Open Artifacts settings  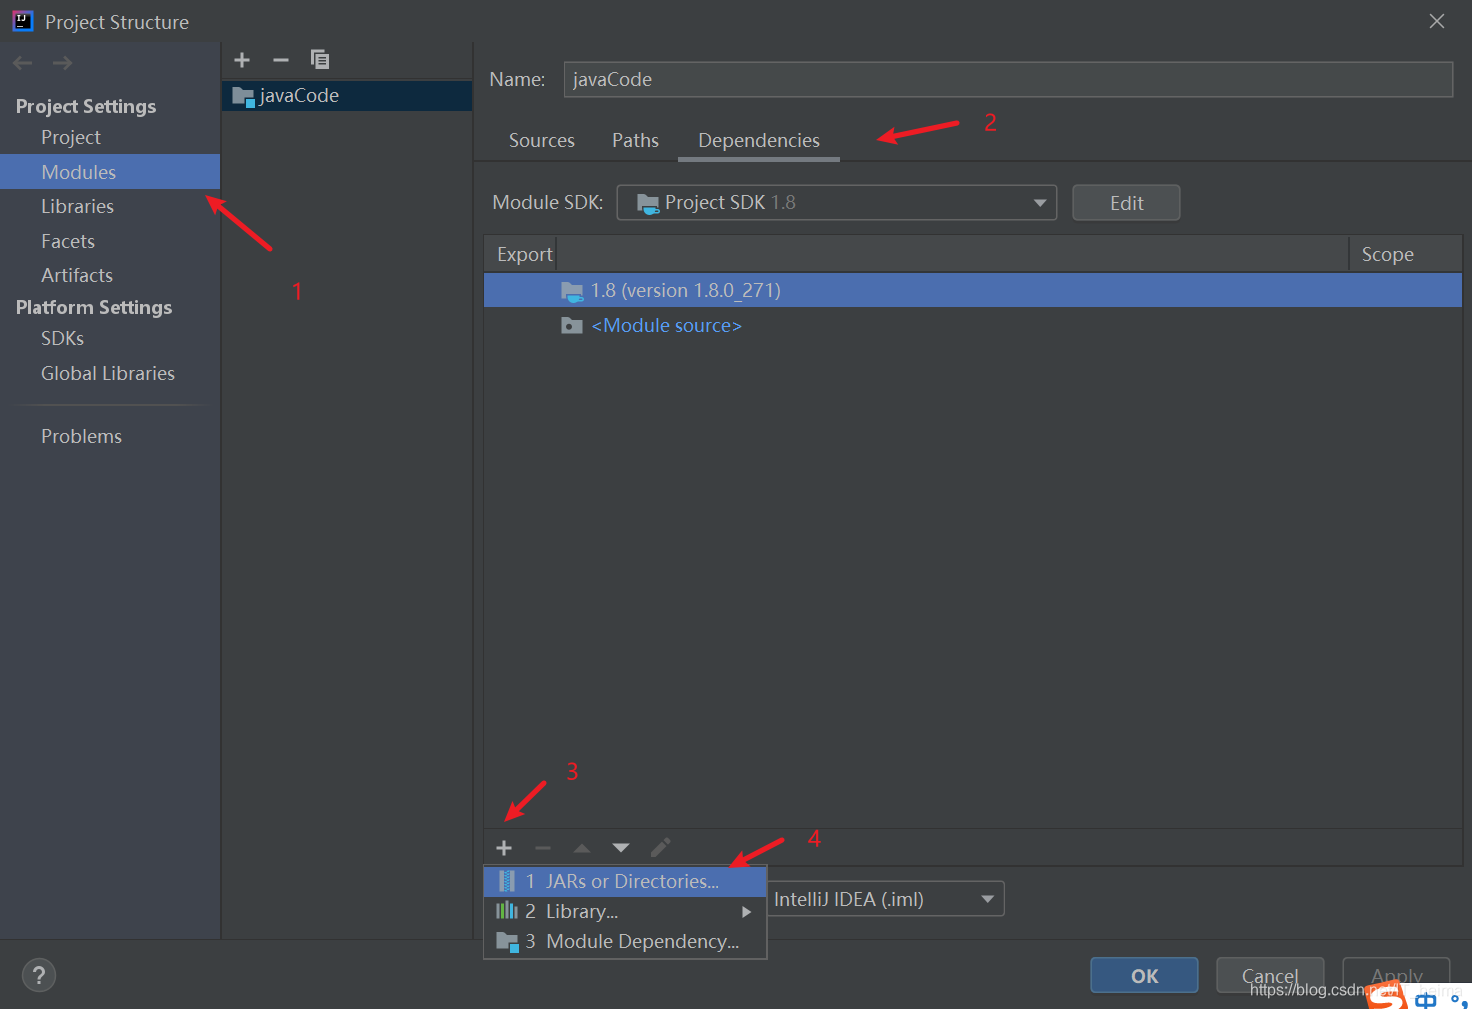pyautogui.click(x=77, y=275)
